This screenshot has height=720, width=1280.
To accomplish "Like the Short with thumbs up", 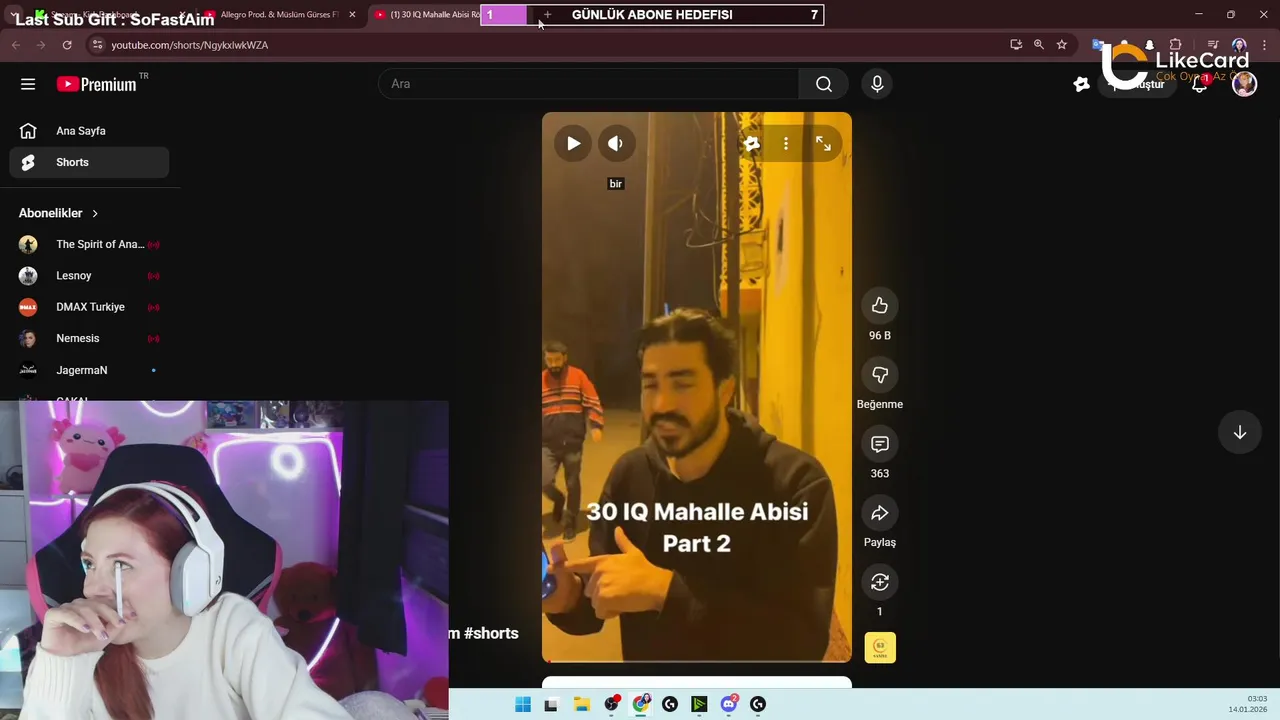I will (880, 306).
